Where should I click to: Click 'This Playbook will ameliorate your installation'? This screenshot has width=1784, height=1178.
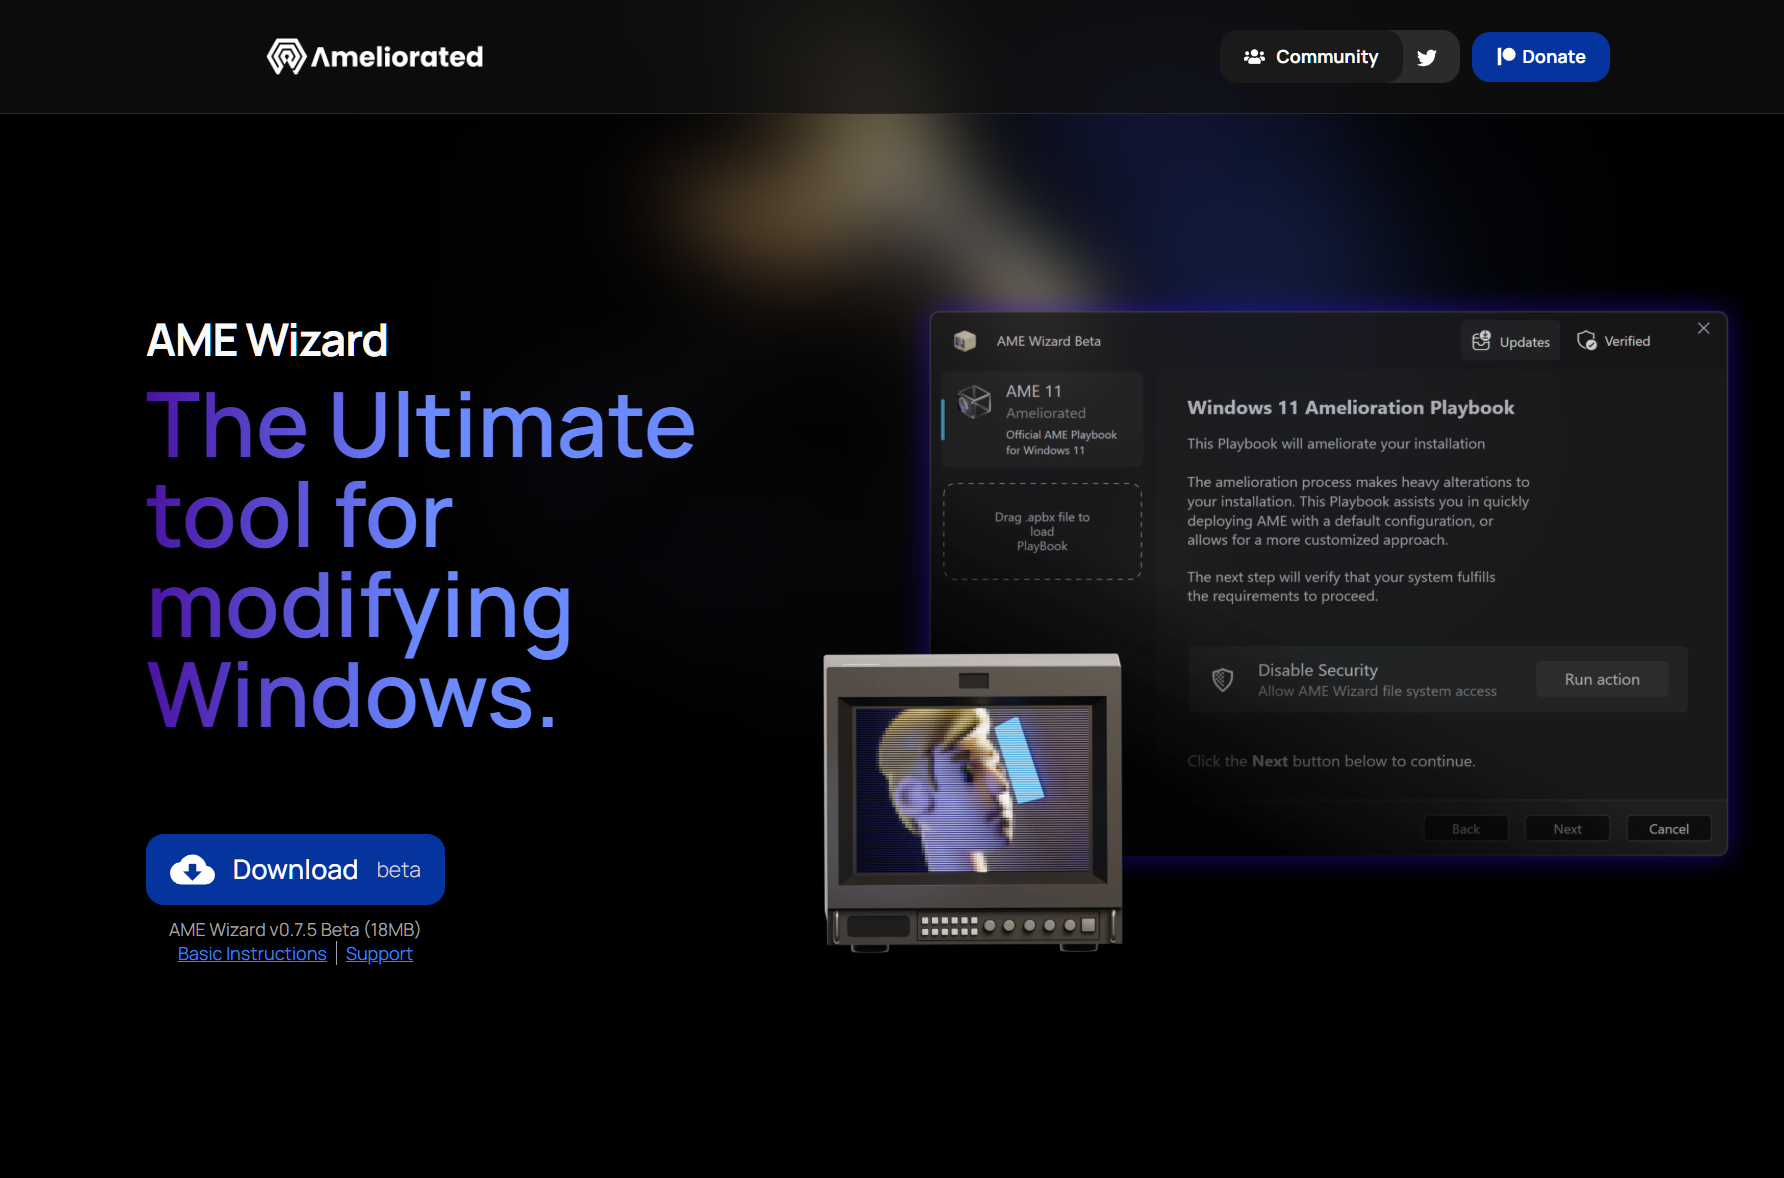(x=1336, y=444)
